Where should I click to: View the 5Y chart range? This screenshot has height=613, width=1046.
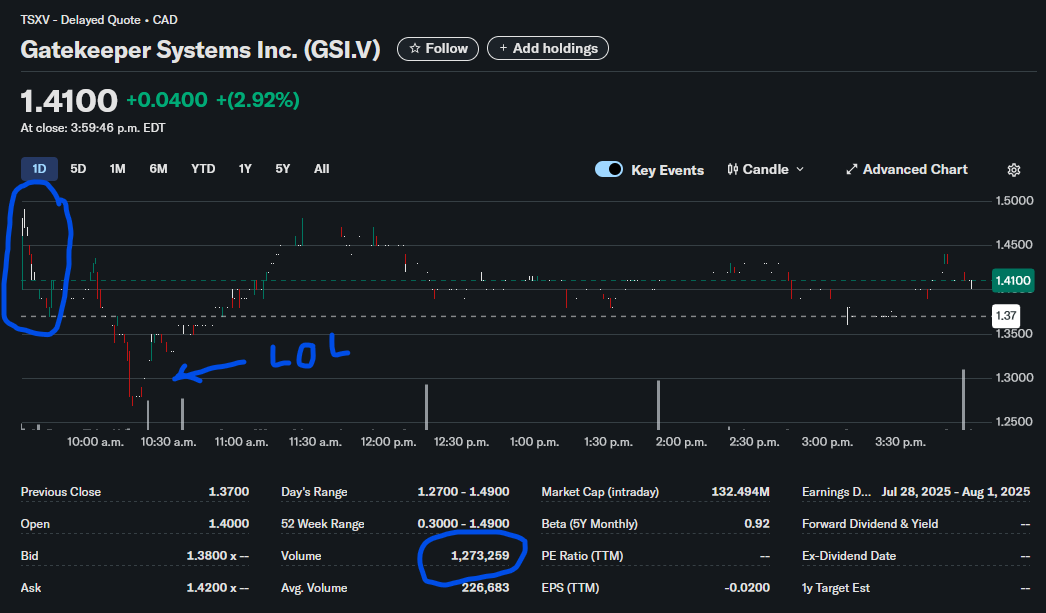click(x=283, y=169)
